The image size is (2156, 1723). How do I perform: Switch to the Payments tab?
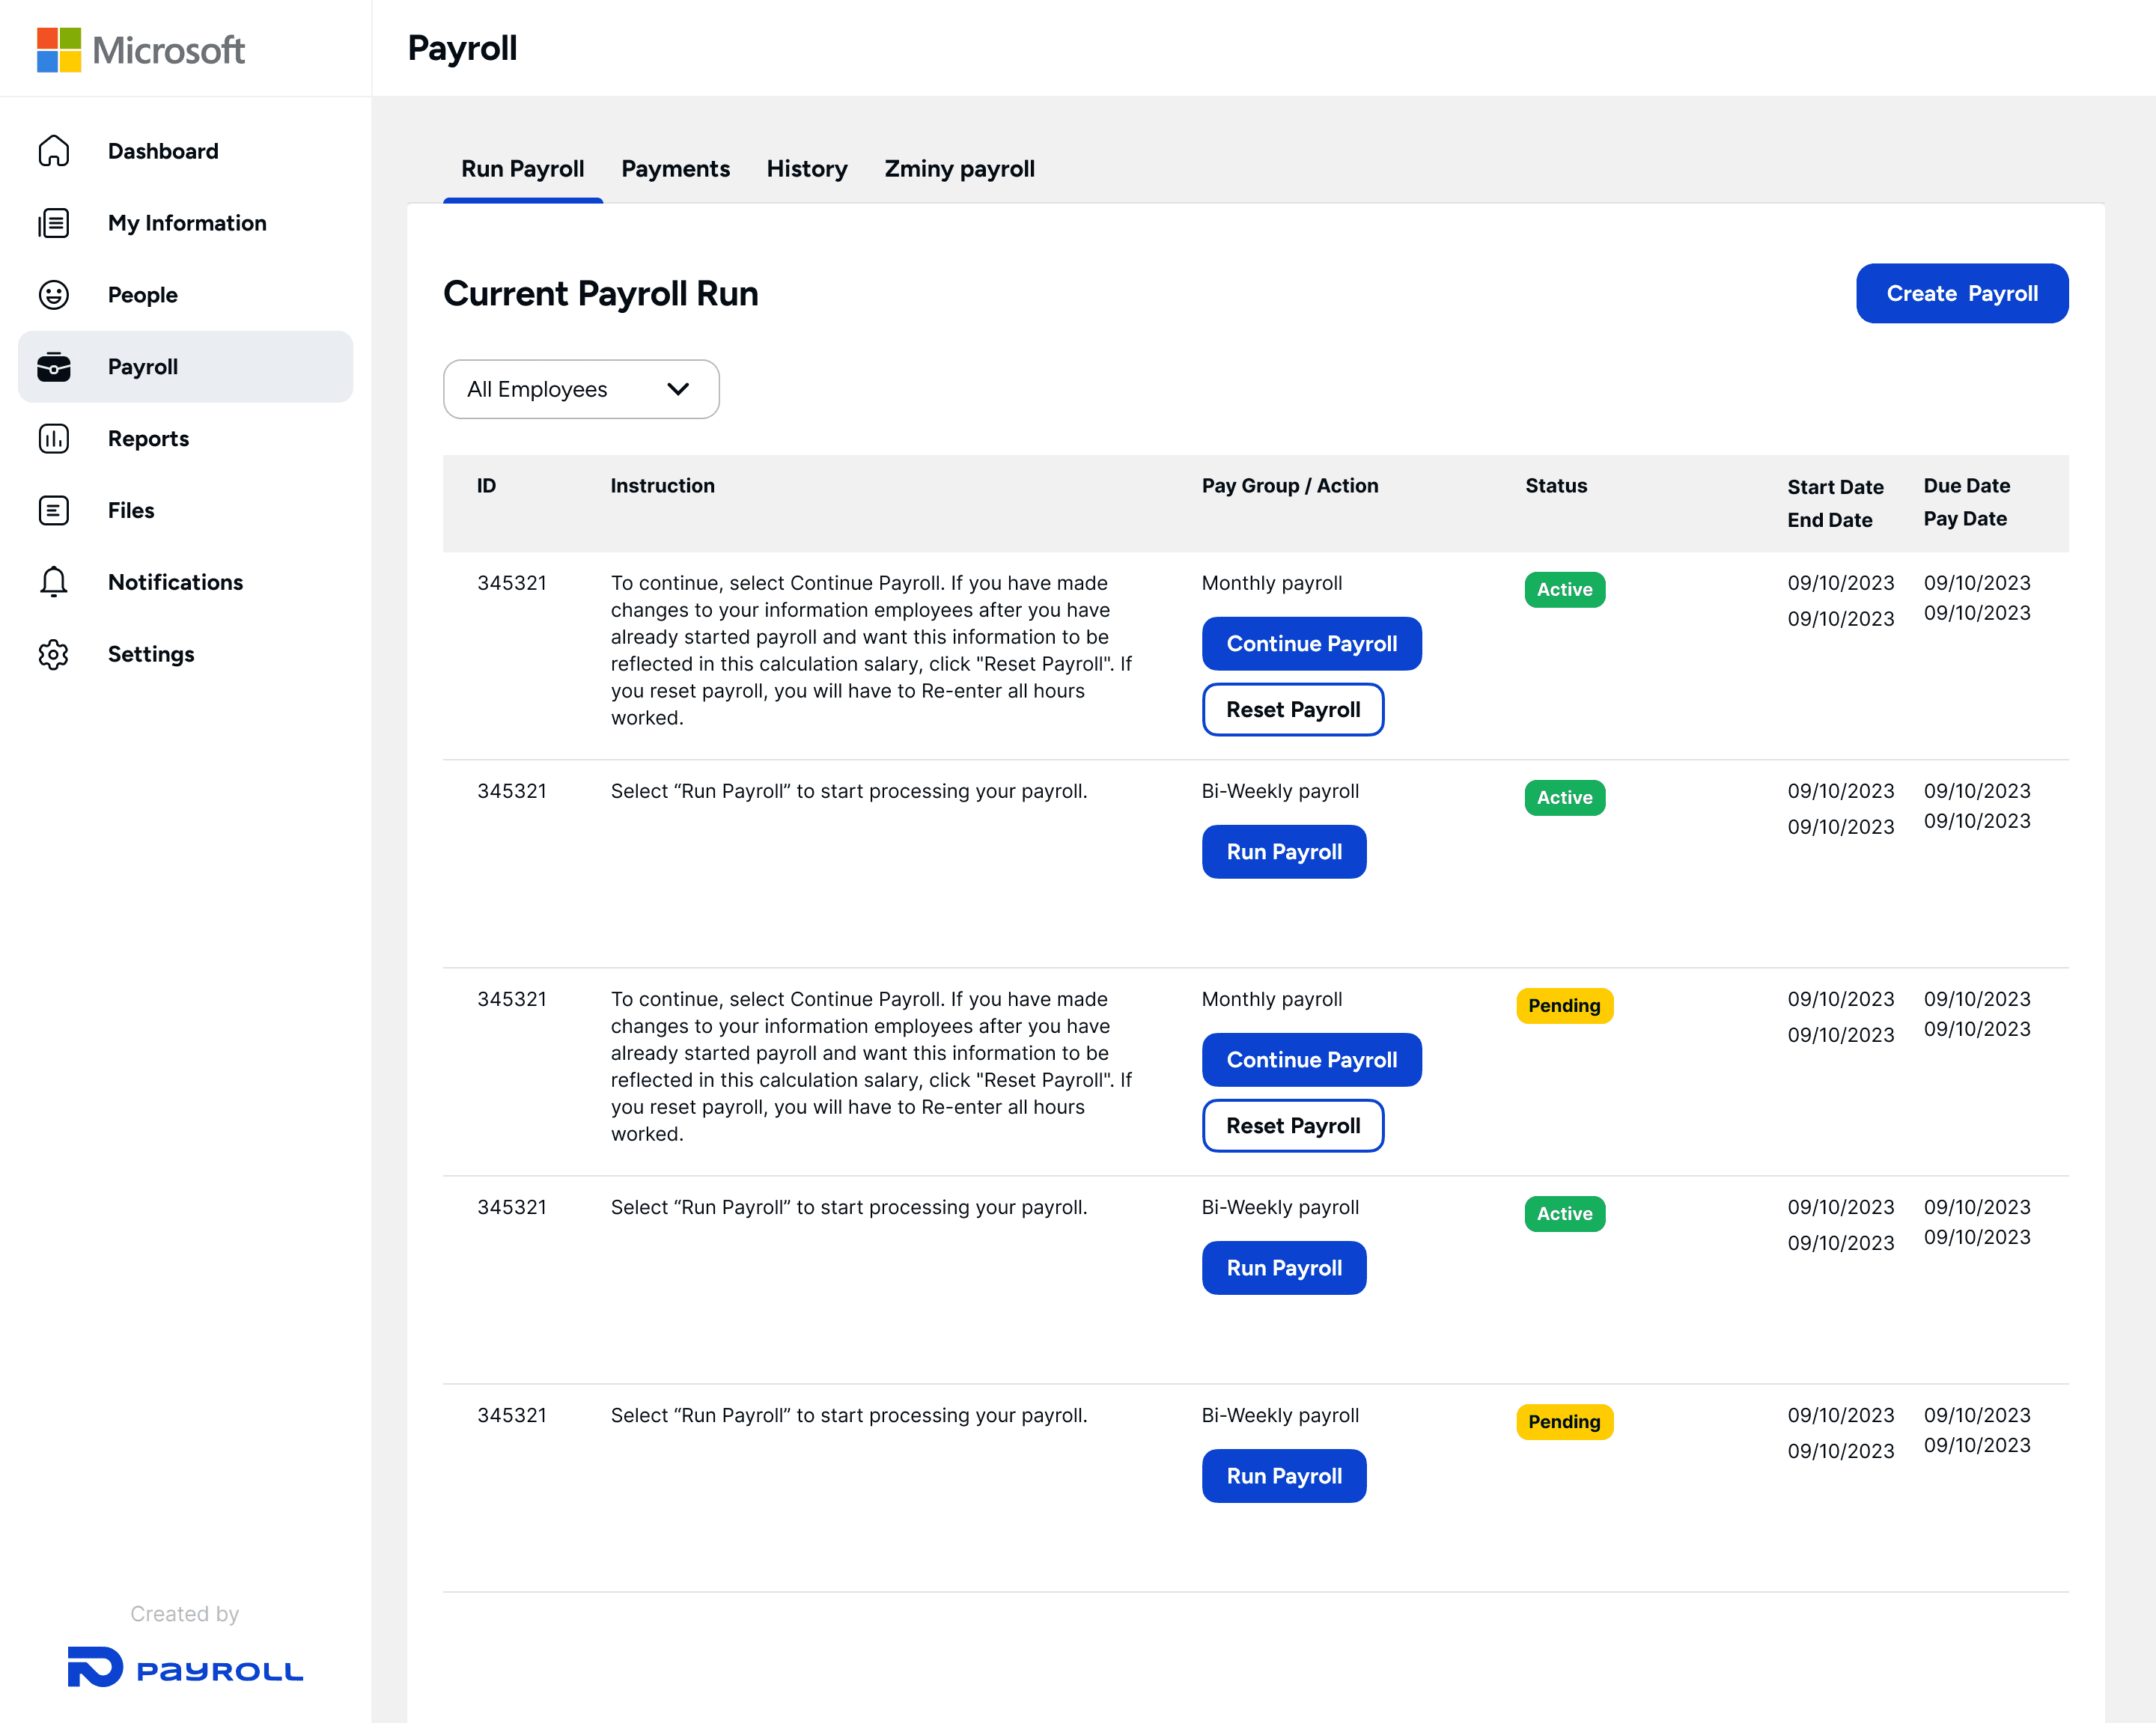point(675,169)
